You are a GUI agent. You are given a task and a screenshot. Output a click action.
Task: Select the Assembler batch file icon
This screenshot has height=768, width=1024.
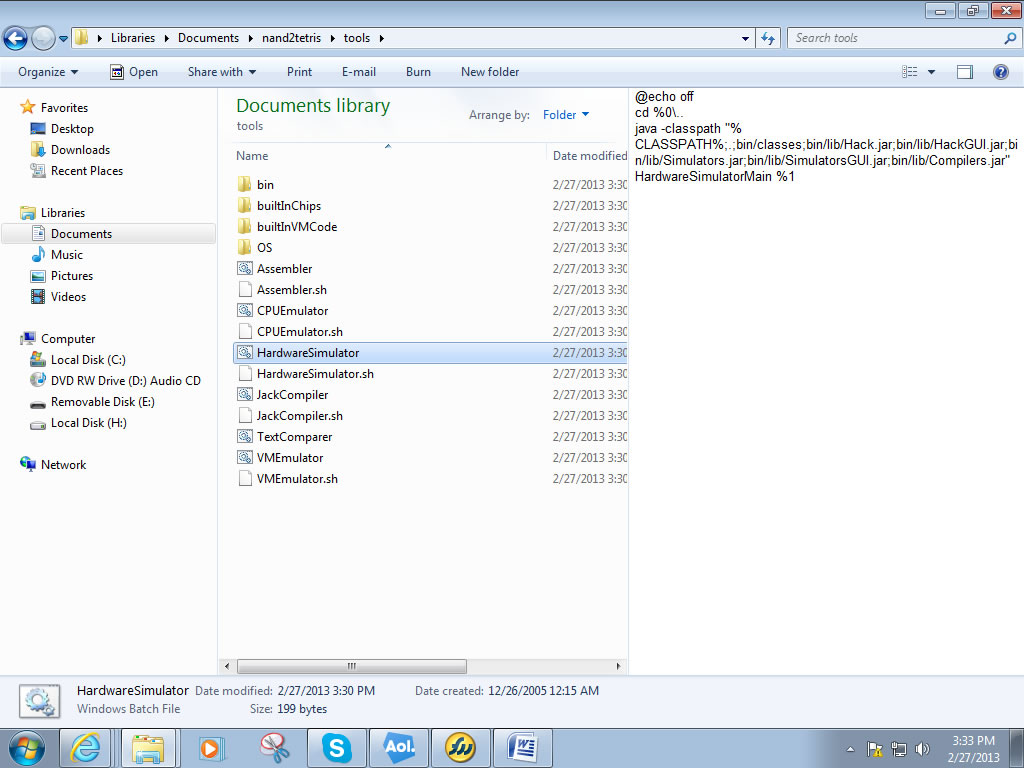pyautogui.click(x=245, y=269)
